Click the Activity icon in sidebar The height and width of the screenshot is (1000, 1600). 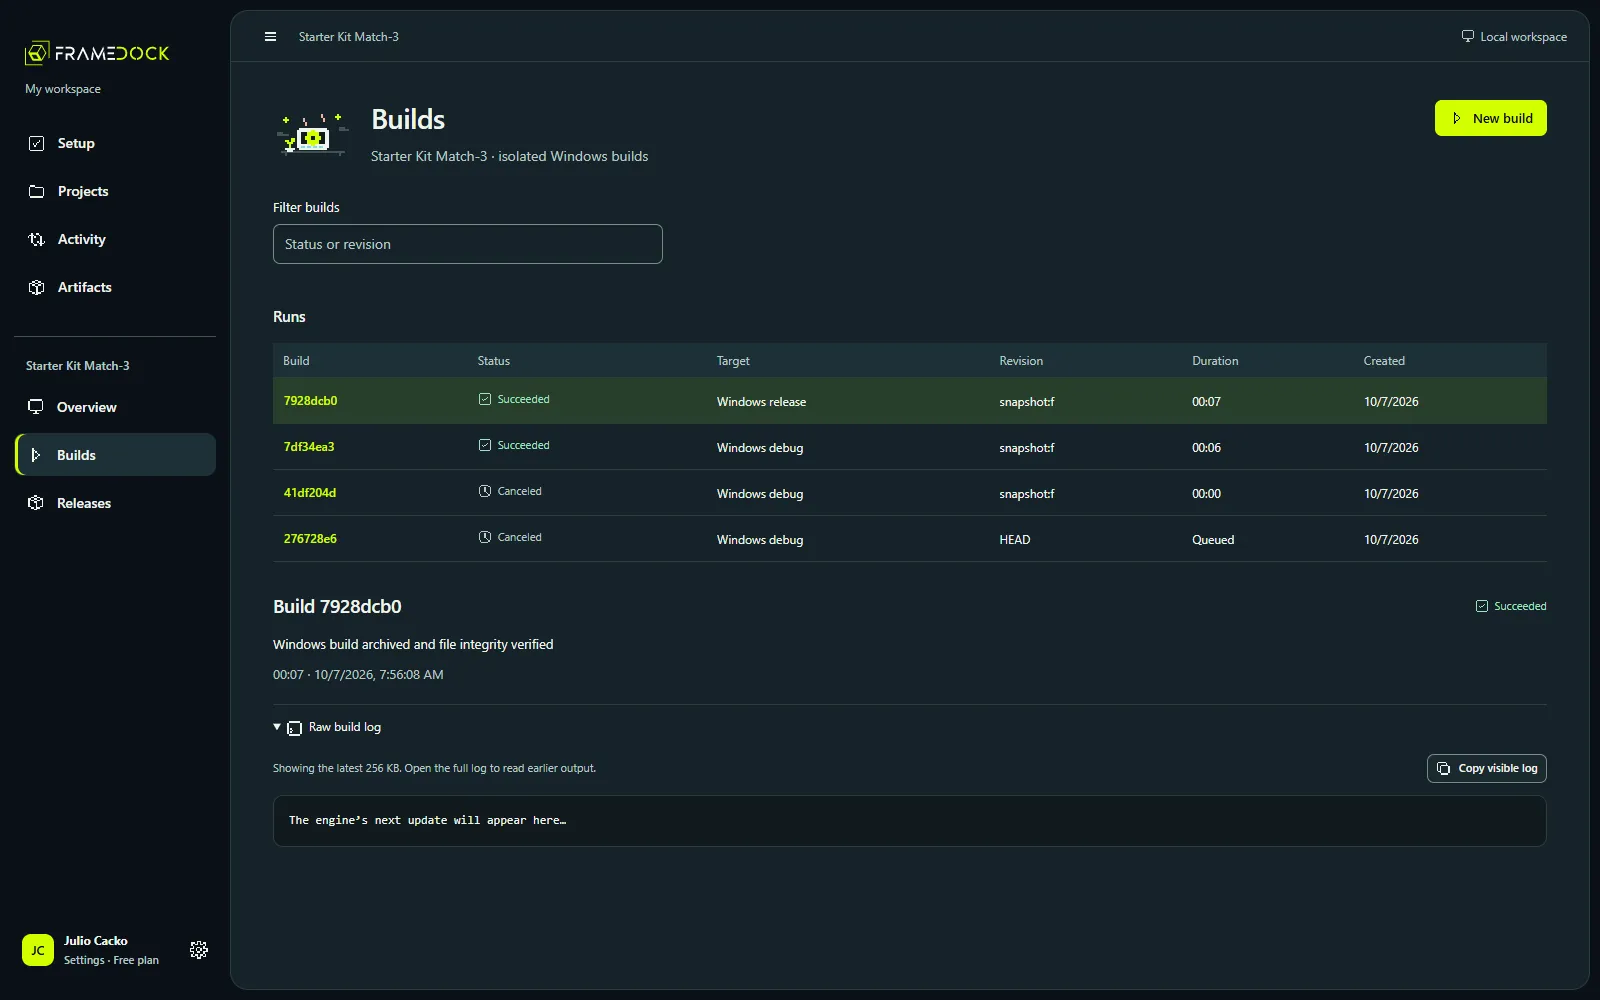(37, 239)
